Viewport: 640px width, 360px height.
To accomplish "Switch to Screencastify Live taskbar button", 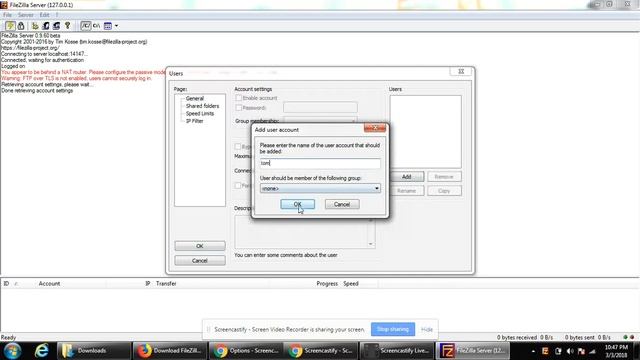I will 397,351.
